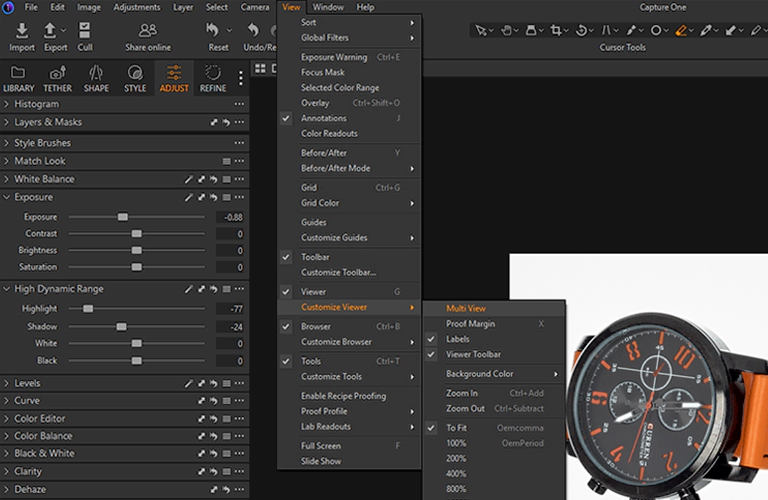Screen dimensions: 768x500
Task: Open the Window menu
Action: pyautogui.click(x=328, y=7)
